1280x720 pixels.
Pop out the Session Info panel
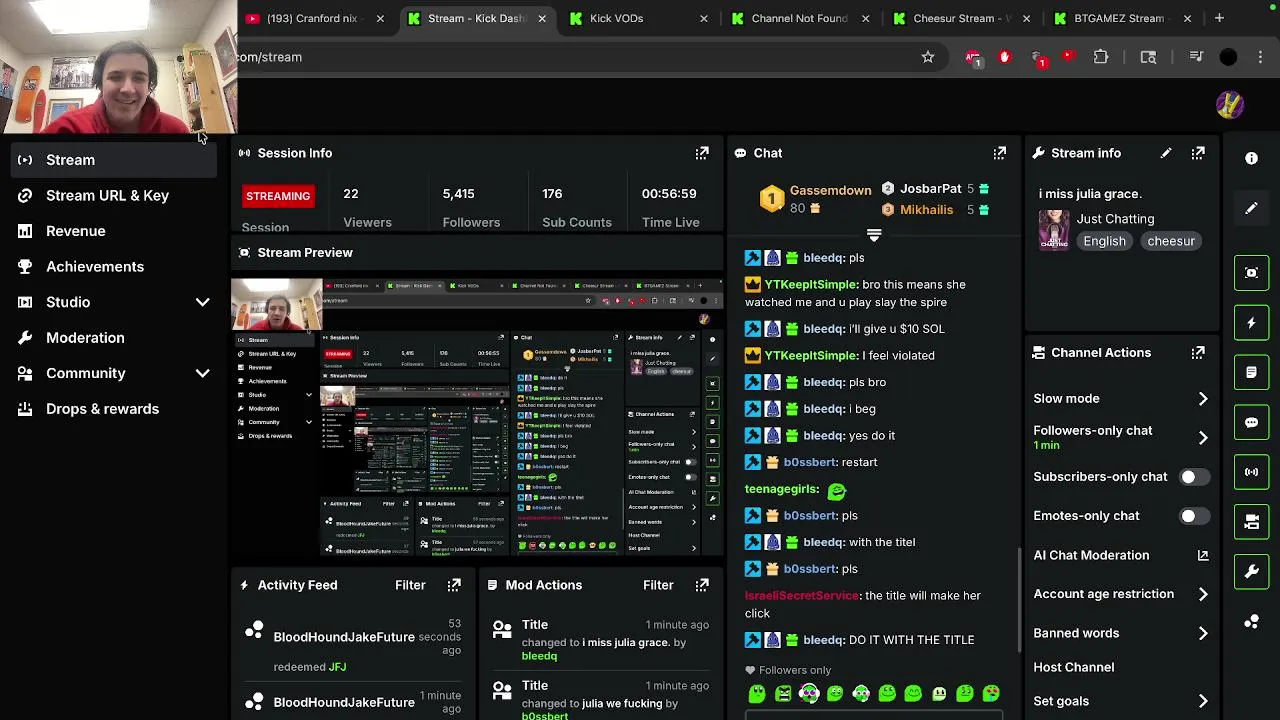[702, 153]
